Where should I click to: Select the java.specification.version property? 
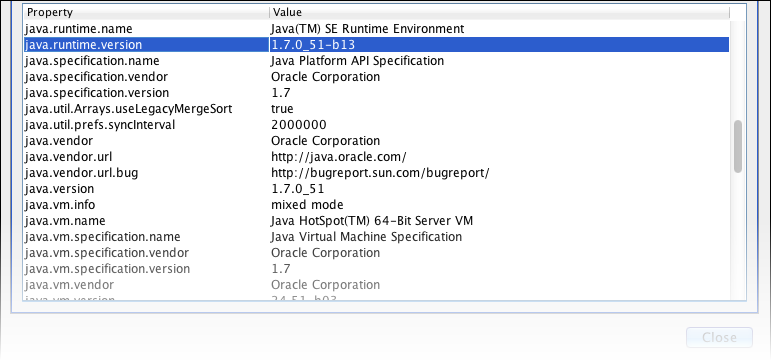pyautogui.click(x=376, y=93)
